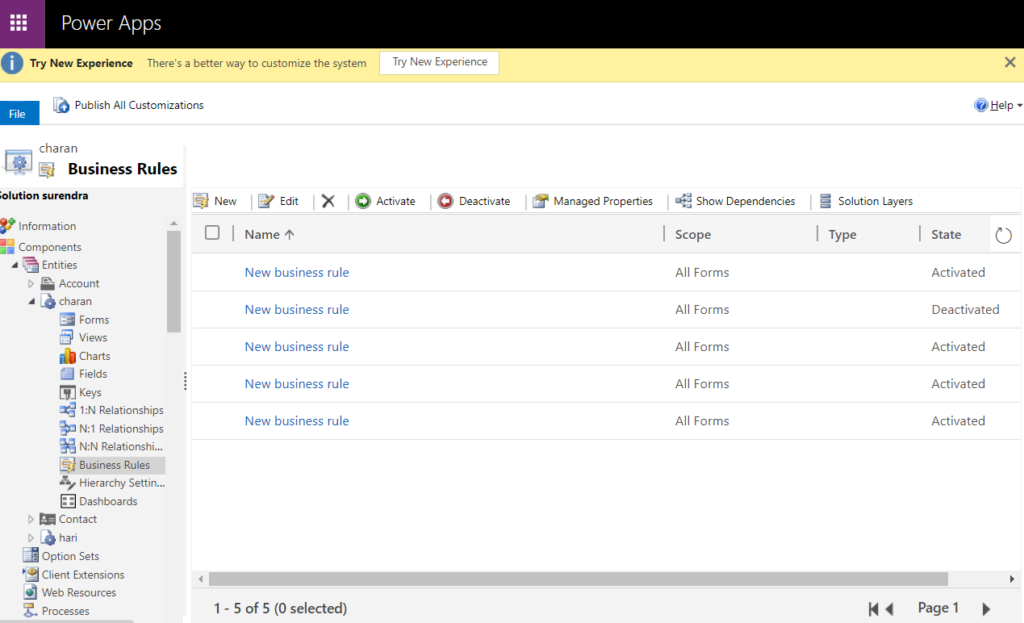Click the Views icon under charan
The width and height of the screenshot is (1024, 623).
(67, 338)
